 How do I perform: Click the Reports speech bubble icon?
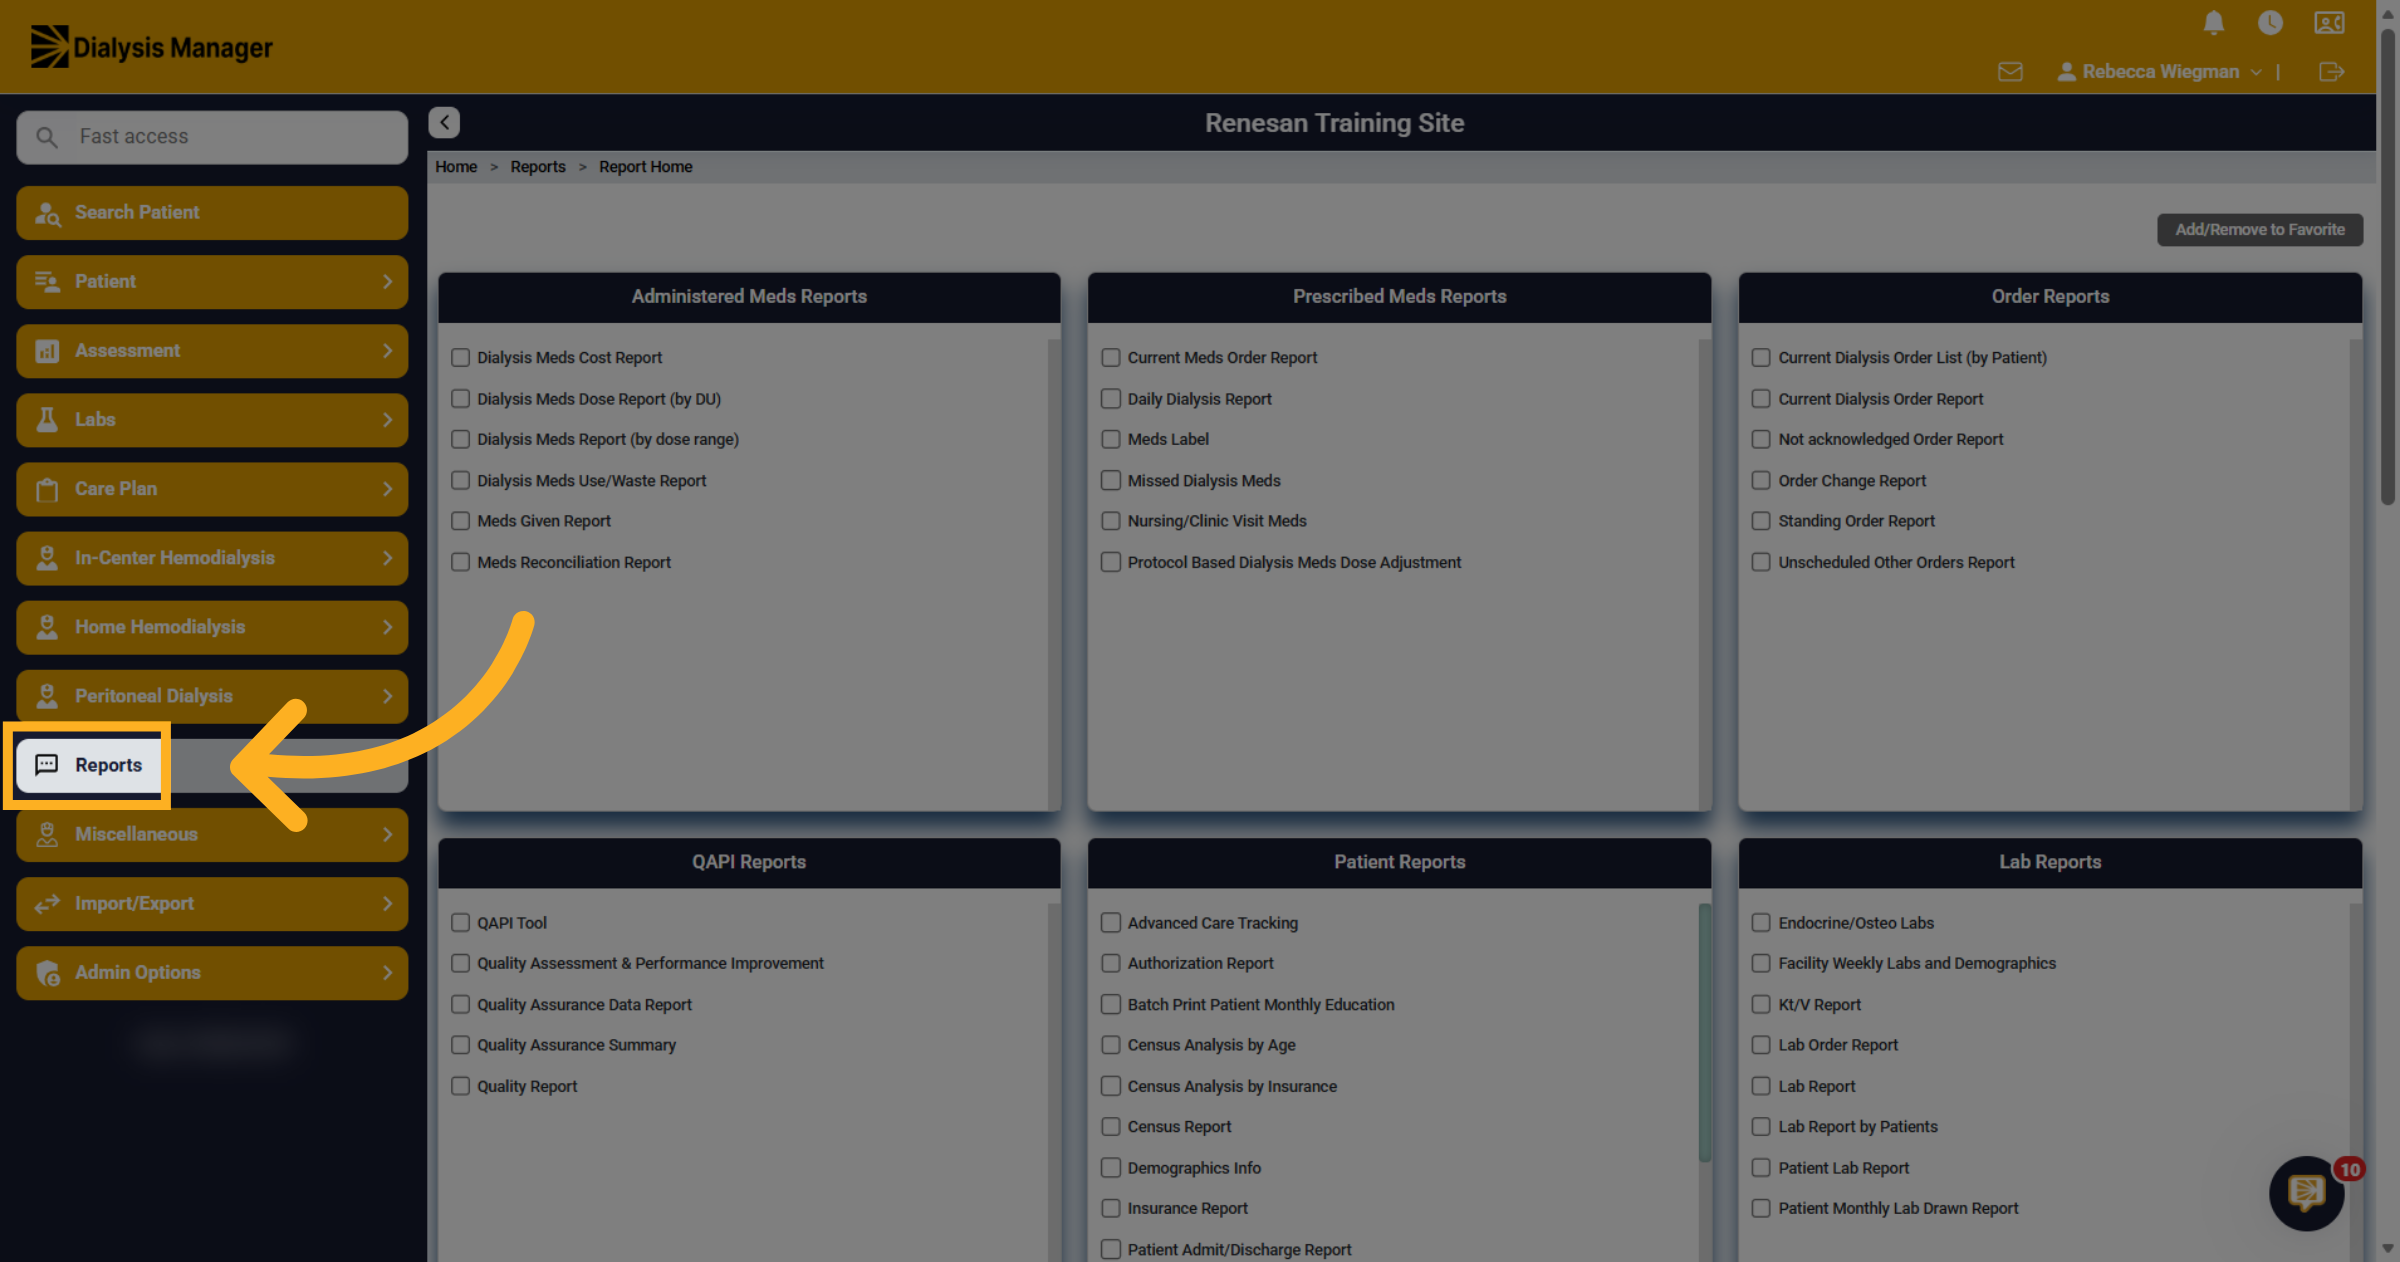point(47,765)
